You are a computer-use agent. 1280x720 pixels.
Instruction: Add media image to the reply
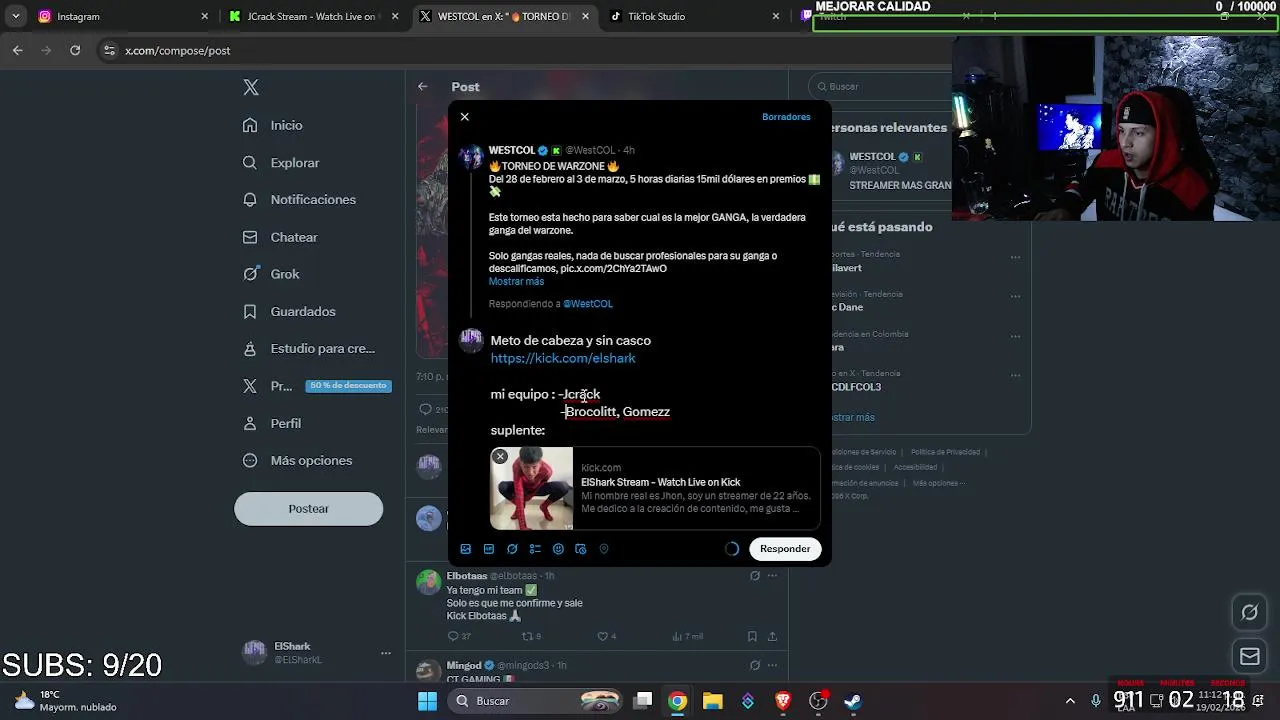coord(465,549)
